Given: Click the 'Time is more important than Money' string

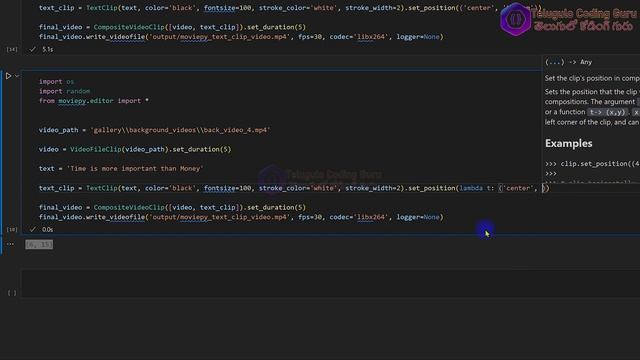Looking at the screenshot, I should [135, 169].
